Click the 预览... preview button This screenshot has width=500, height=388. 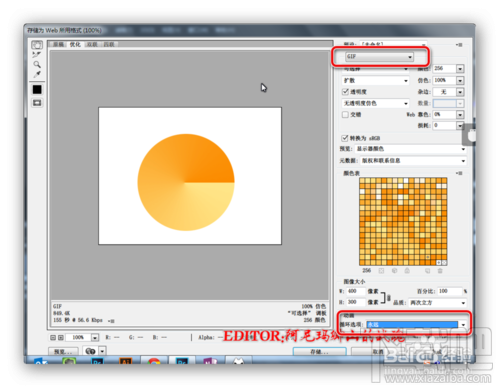(x=63, y=351)
